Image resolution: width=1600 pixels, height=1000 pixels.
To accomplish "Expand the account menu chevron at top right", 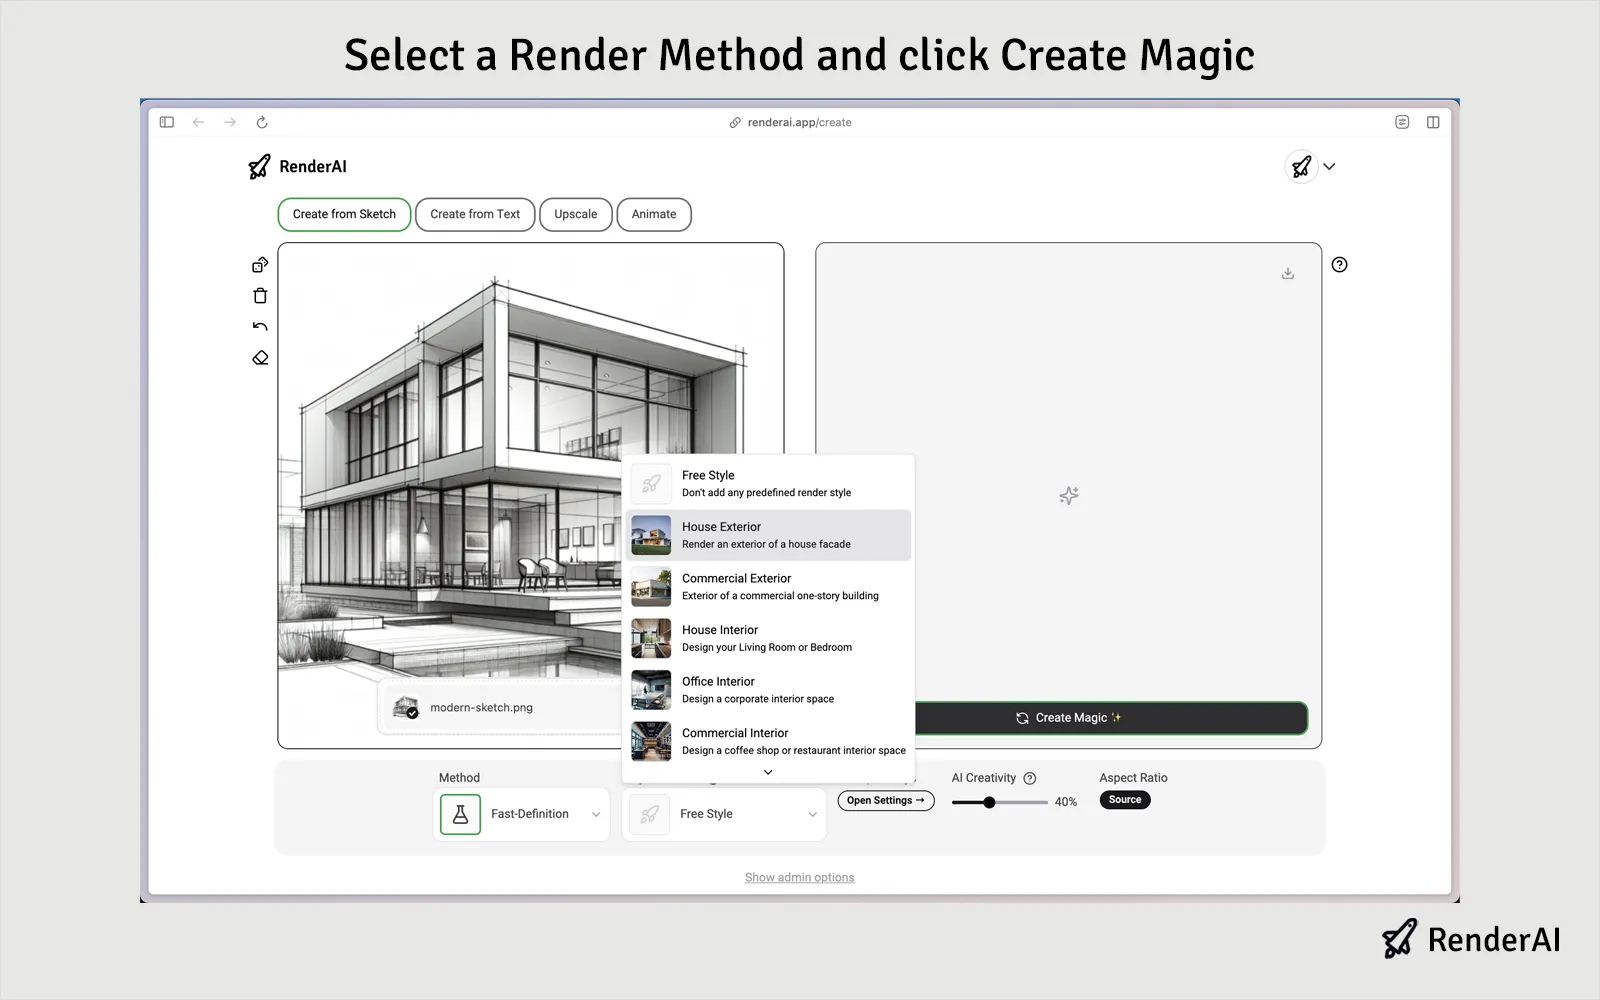I will (1330, 166).
